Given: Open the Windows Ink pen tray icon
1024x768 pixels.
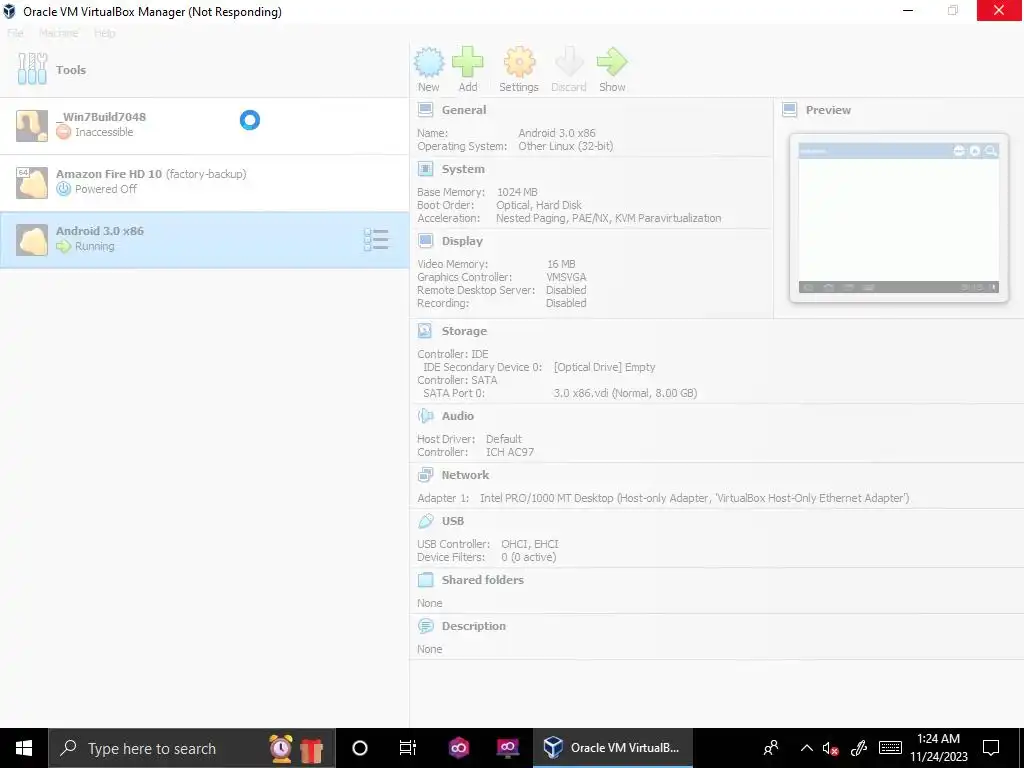Looking at the screenshot, I should coord(859,748).
